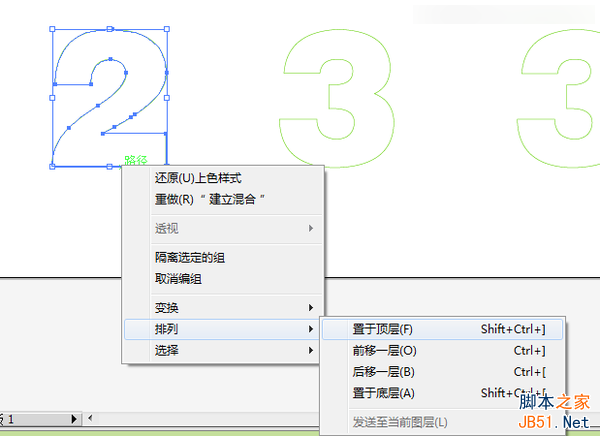Click the top-right bounding box handle of the 2
Image resolution: width=600 pixels, height=436 pixels.
pos(167,29)
